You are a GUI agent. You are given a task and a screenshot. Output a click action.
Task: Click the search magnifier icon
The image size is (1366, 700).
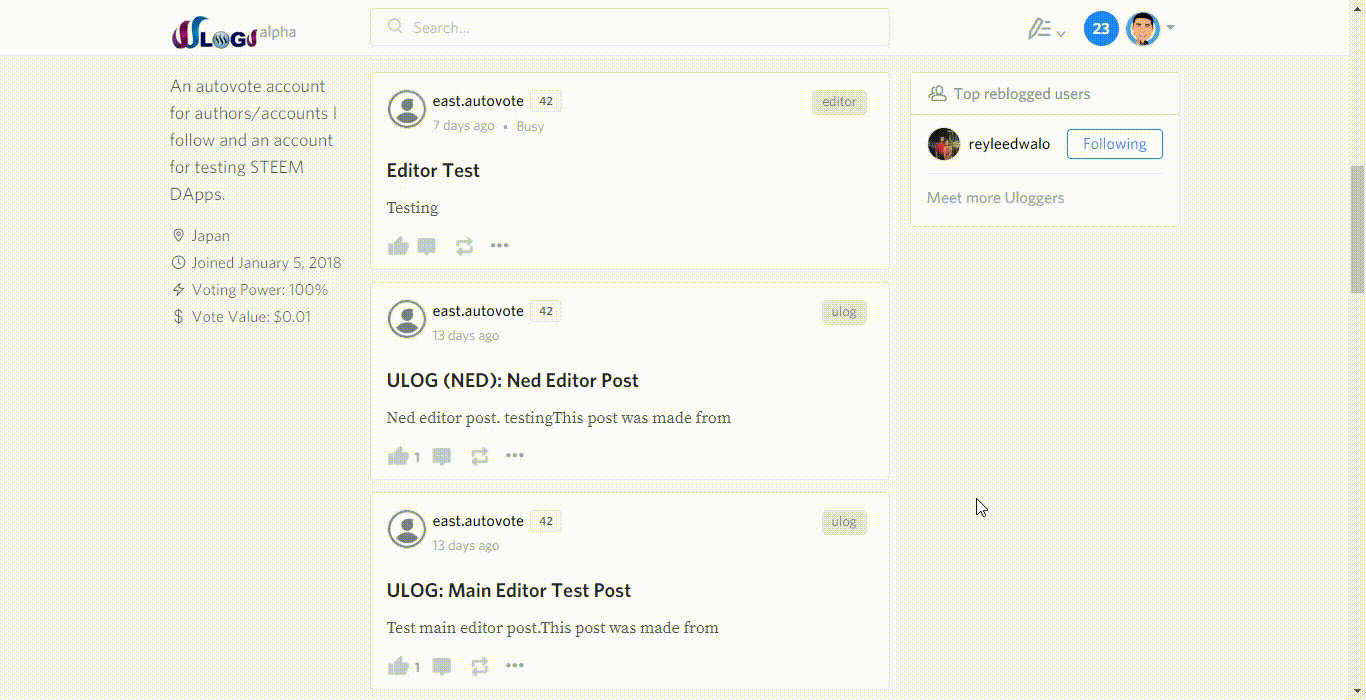pyautogui.click(x=396, y=27)
